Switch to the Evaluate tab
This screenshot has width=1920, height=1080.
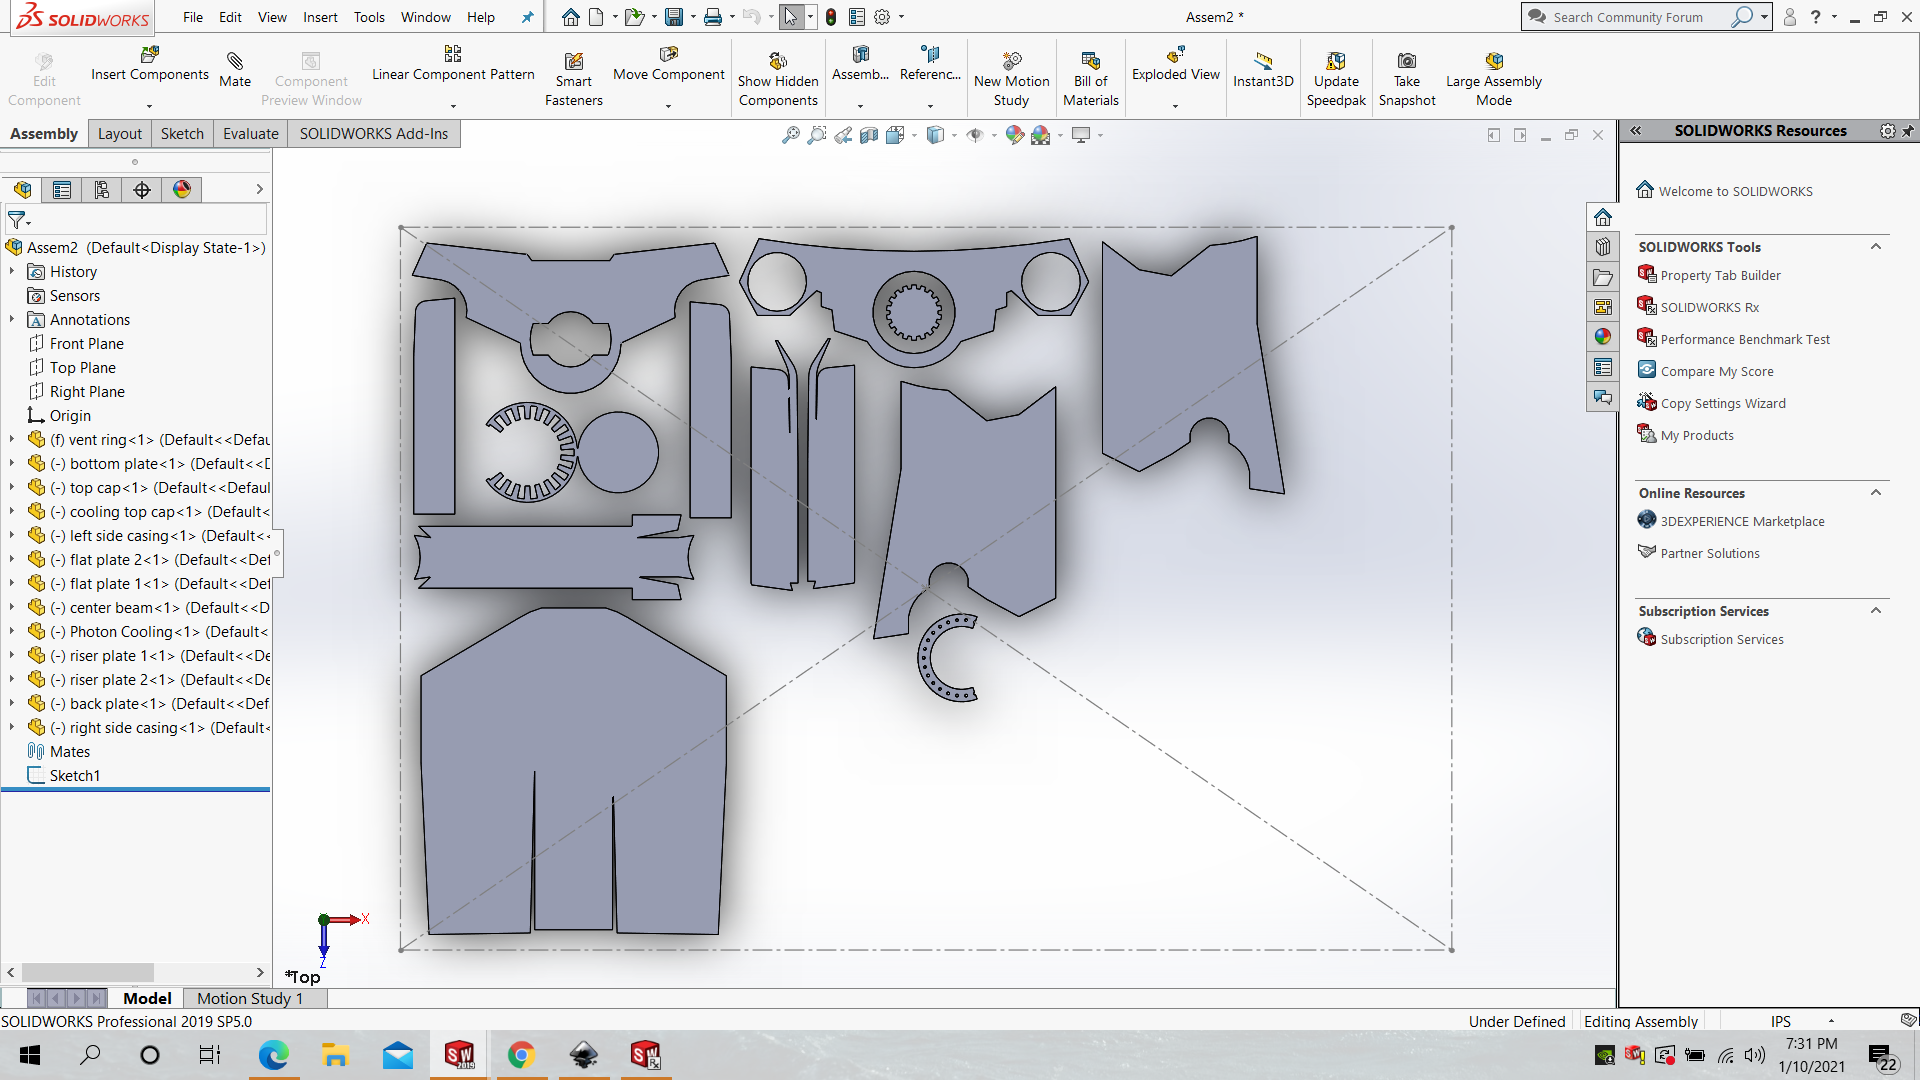tap(250, 134)
